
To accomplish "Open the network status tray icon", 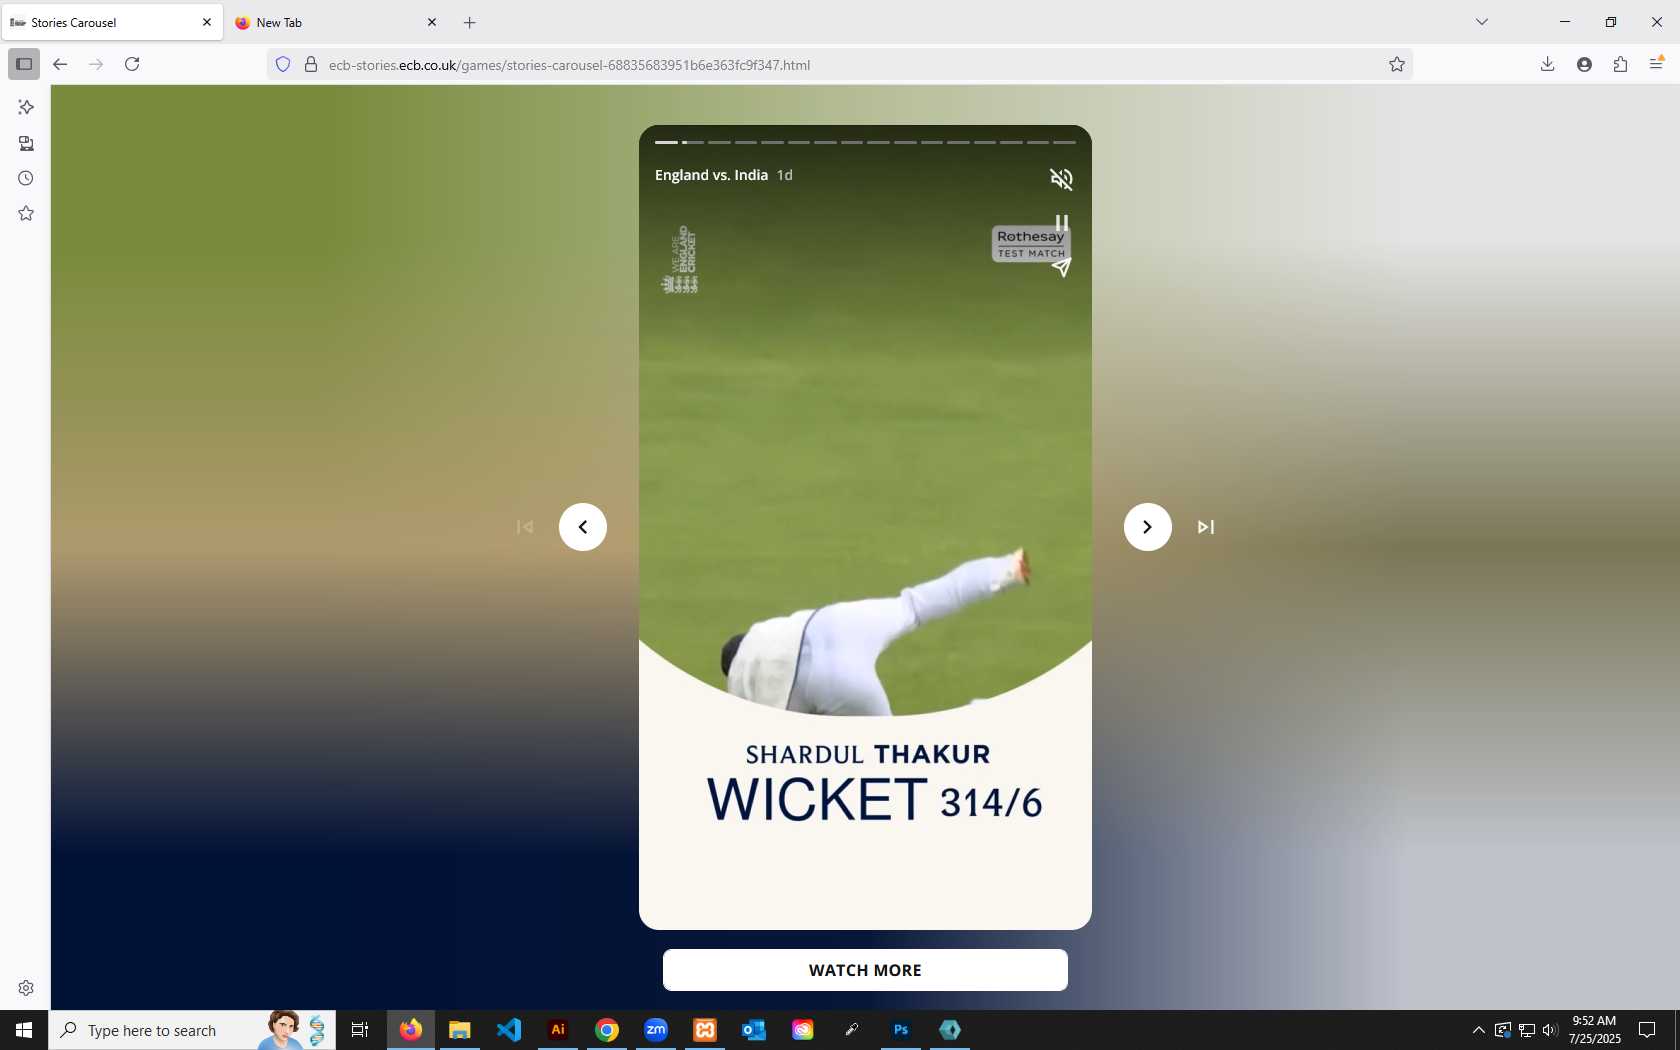I will point(1527,1030).
